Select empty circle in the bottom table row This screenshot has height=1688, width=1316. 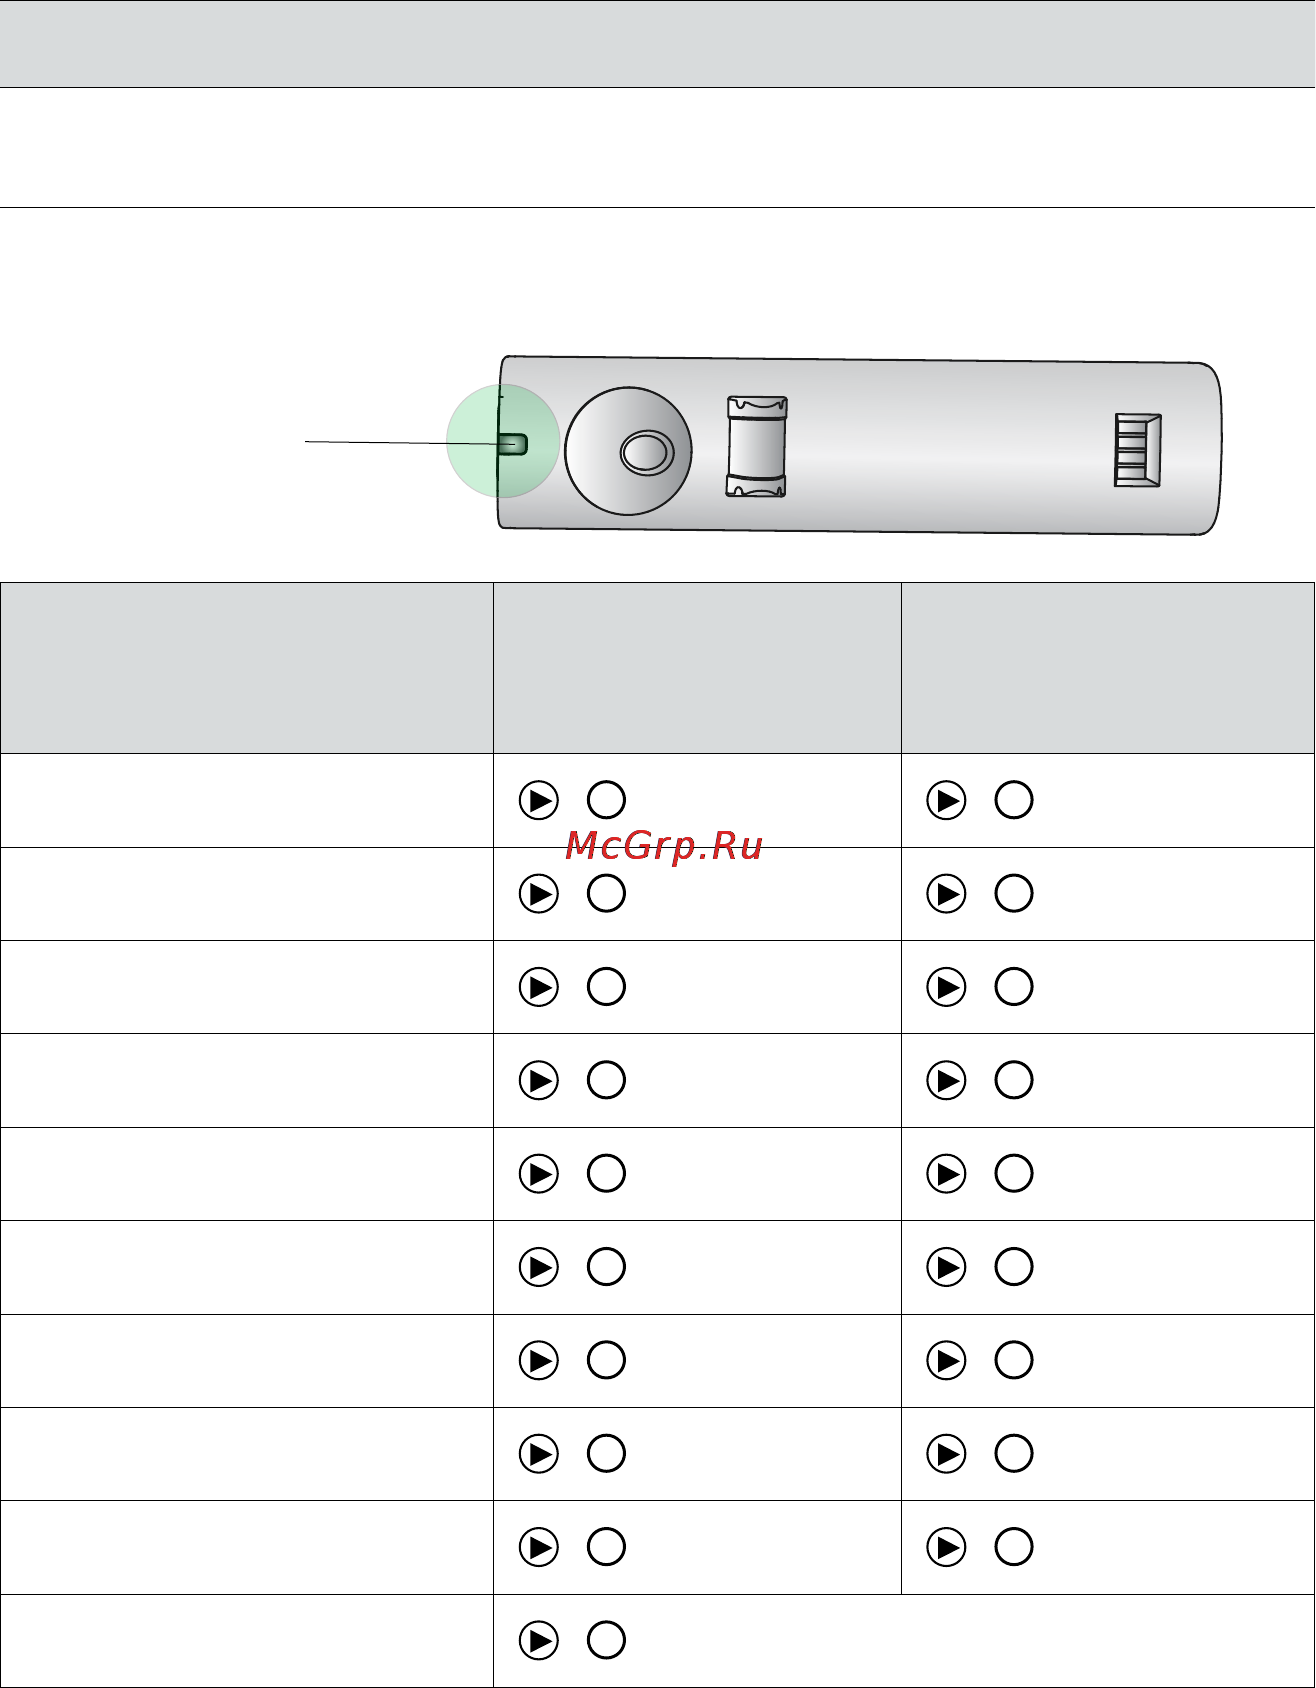coord(606,1641)
